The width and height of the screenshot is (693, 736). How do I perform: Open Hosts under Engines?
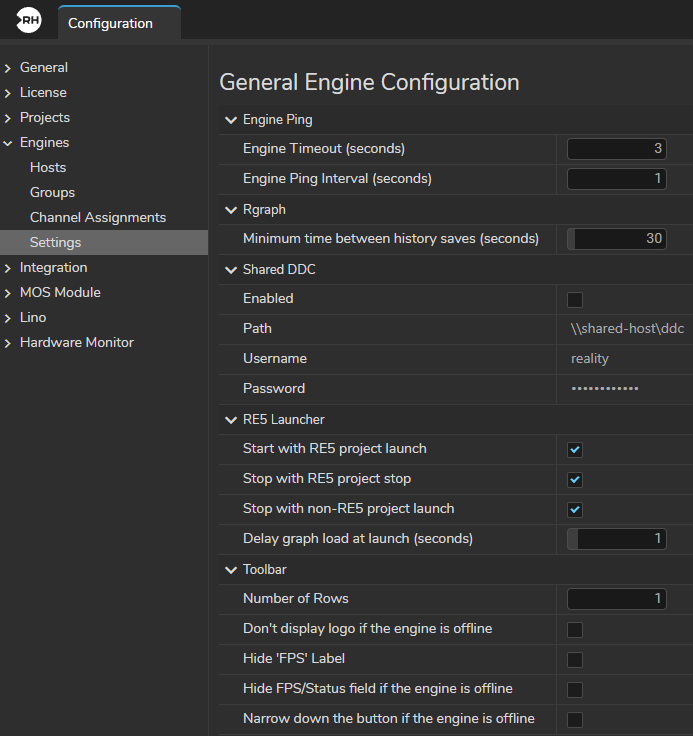[48, 167]
